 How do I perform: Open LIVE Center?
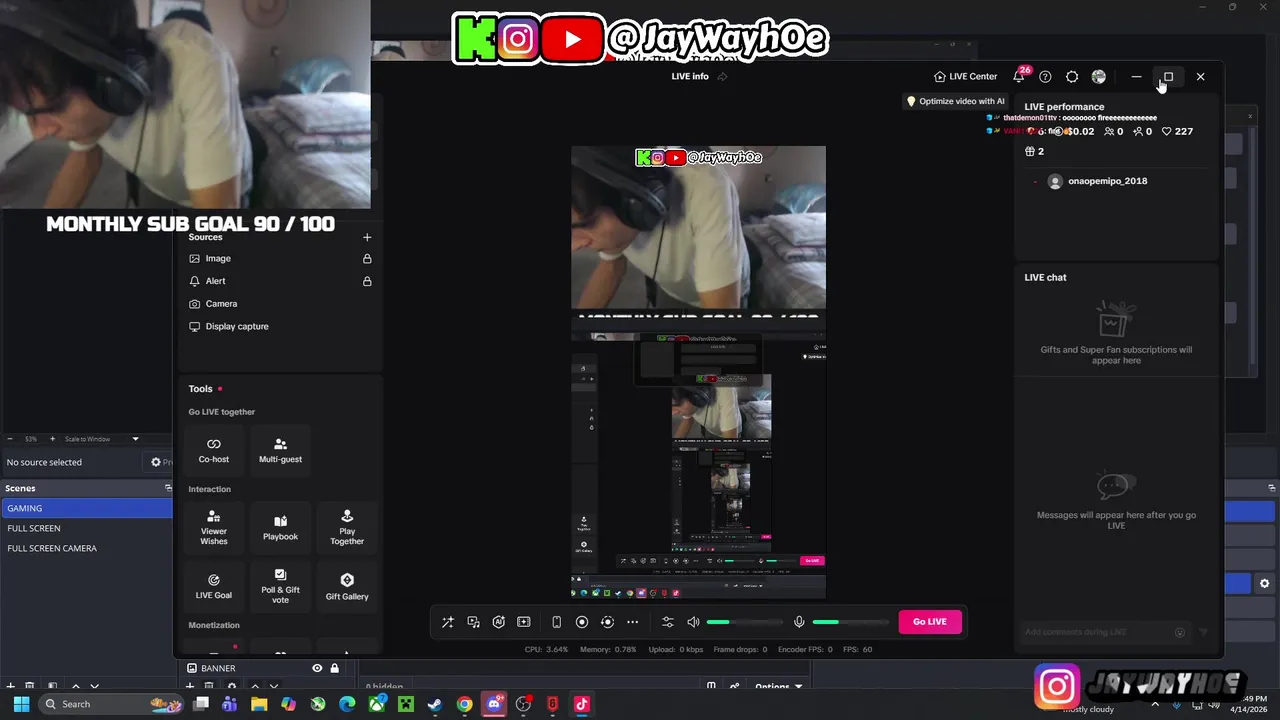965,77
